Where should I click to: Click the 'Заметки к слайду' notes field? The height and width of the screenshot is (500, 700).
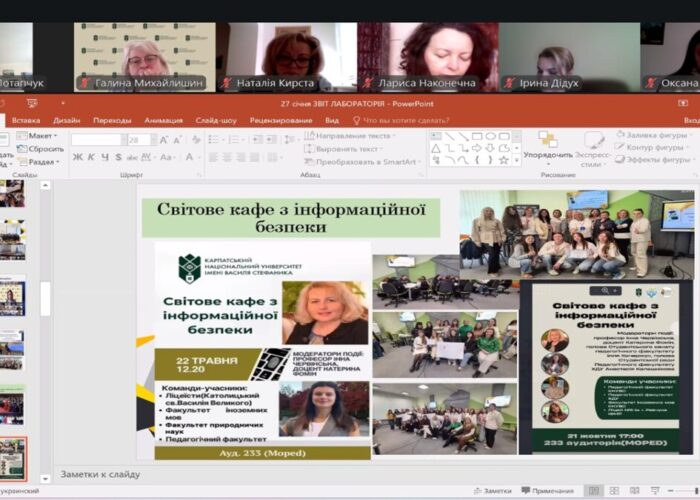click(x=100, y=473)
